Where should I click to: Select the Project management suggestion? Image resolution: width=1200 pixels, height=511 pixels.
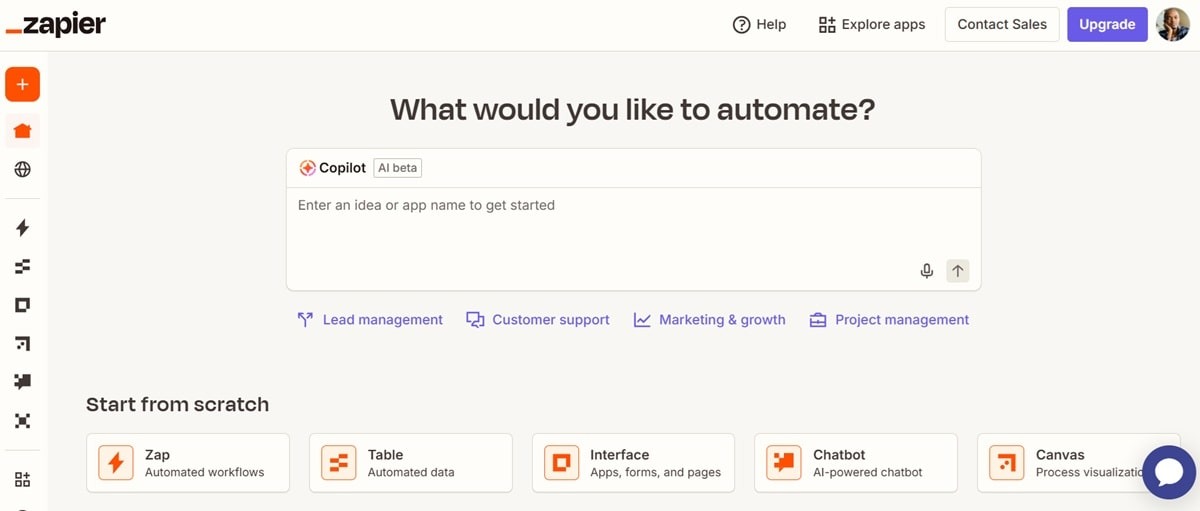coord(889,320)
